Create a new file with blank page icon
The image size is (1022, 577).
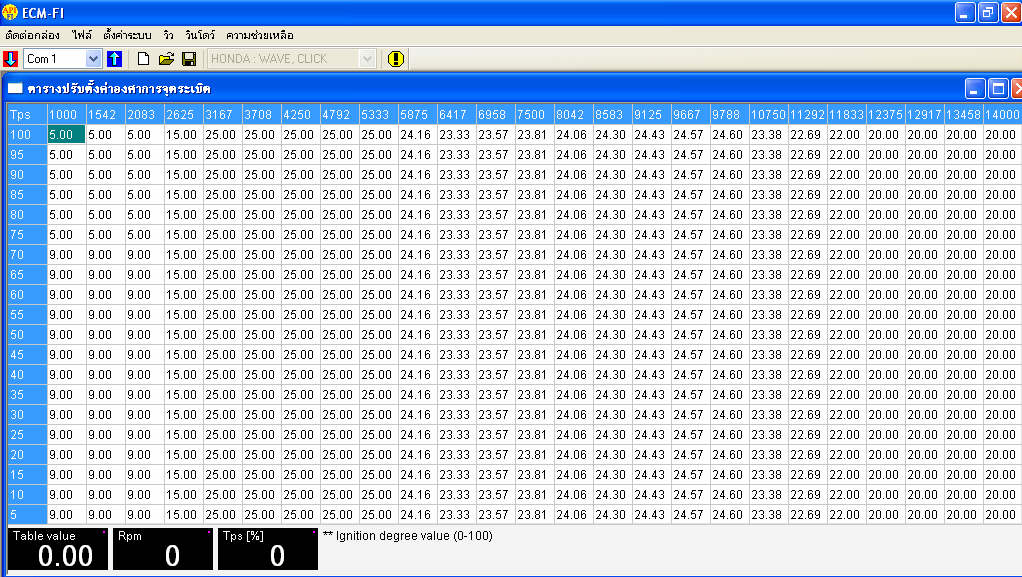[x=143, y=59]
